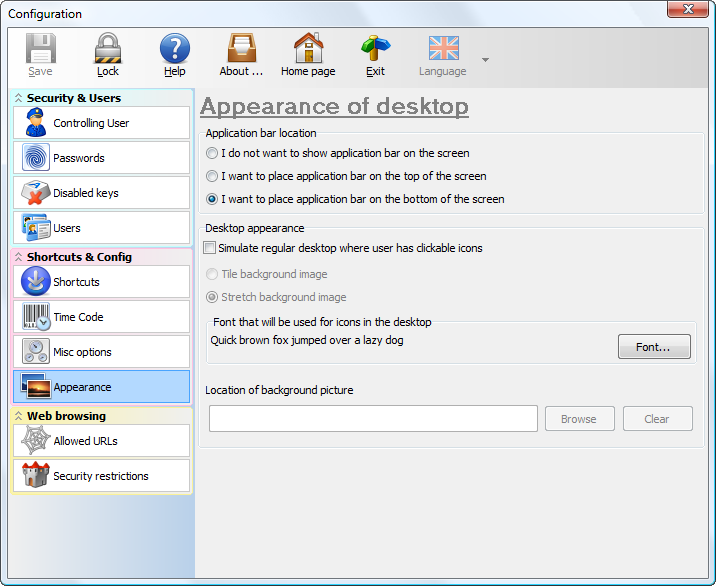This screenshot has height=586, width=716.
Task: Collapse the Web browsing group
Action: coord(18,416)
